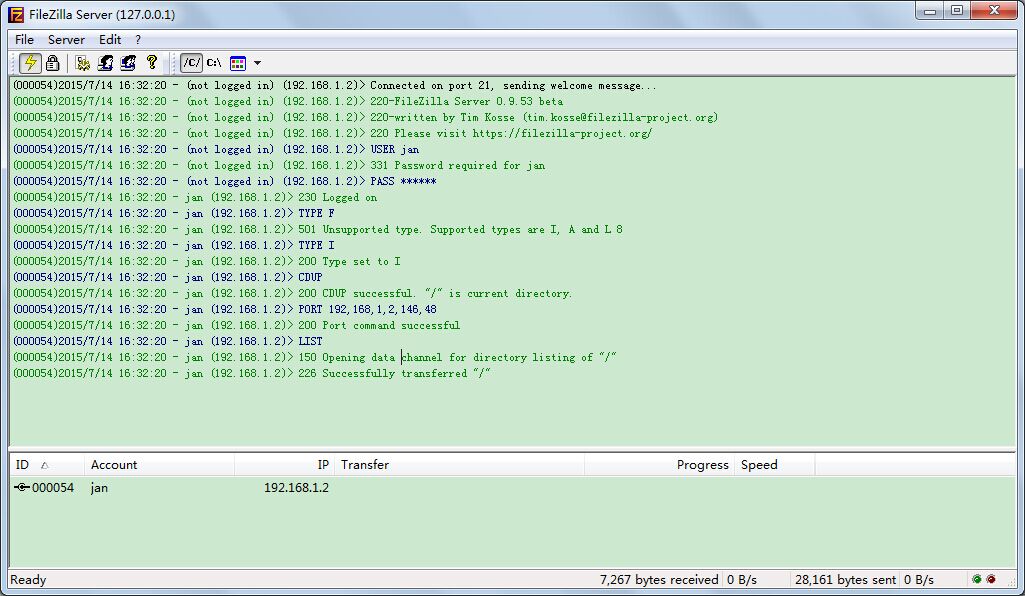The image size is (1025, 596).
Task: Sort connections by the IP column header
Action: tap(284, 465)
